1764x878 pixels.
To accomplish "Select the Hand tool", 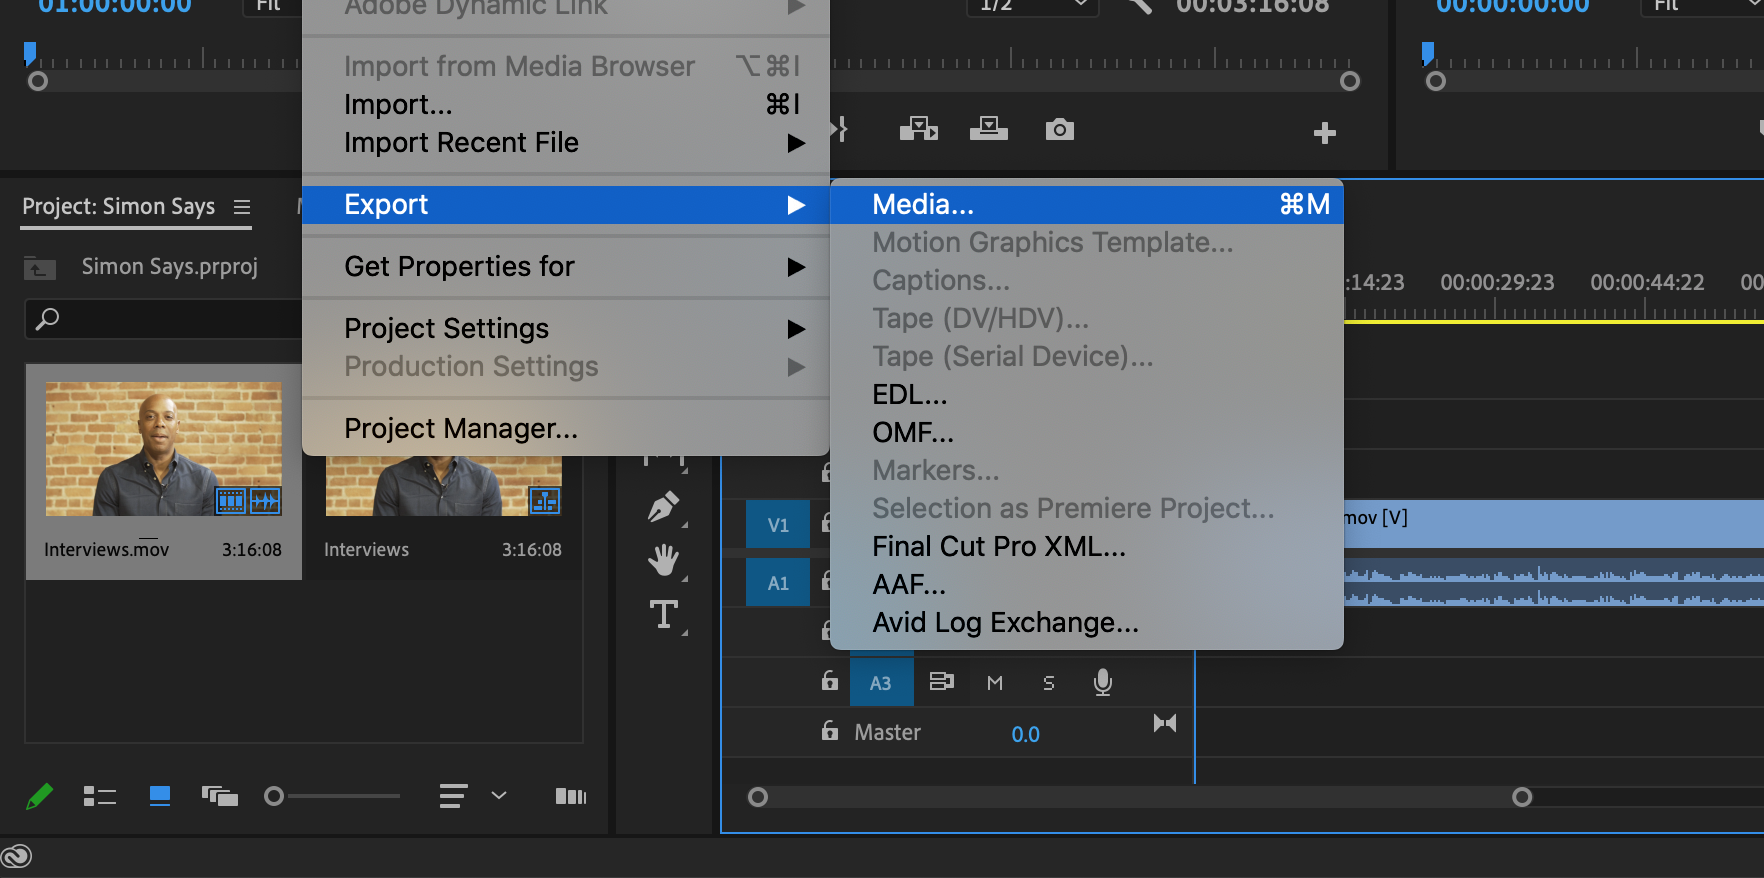I will [x=663, y=560].
